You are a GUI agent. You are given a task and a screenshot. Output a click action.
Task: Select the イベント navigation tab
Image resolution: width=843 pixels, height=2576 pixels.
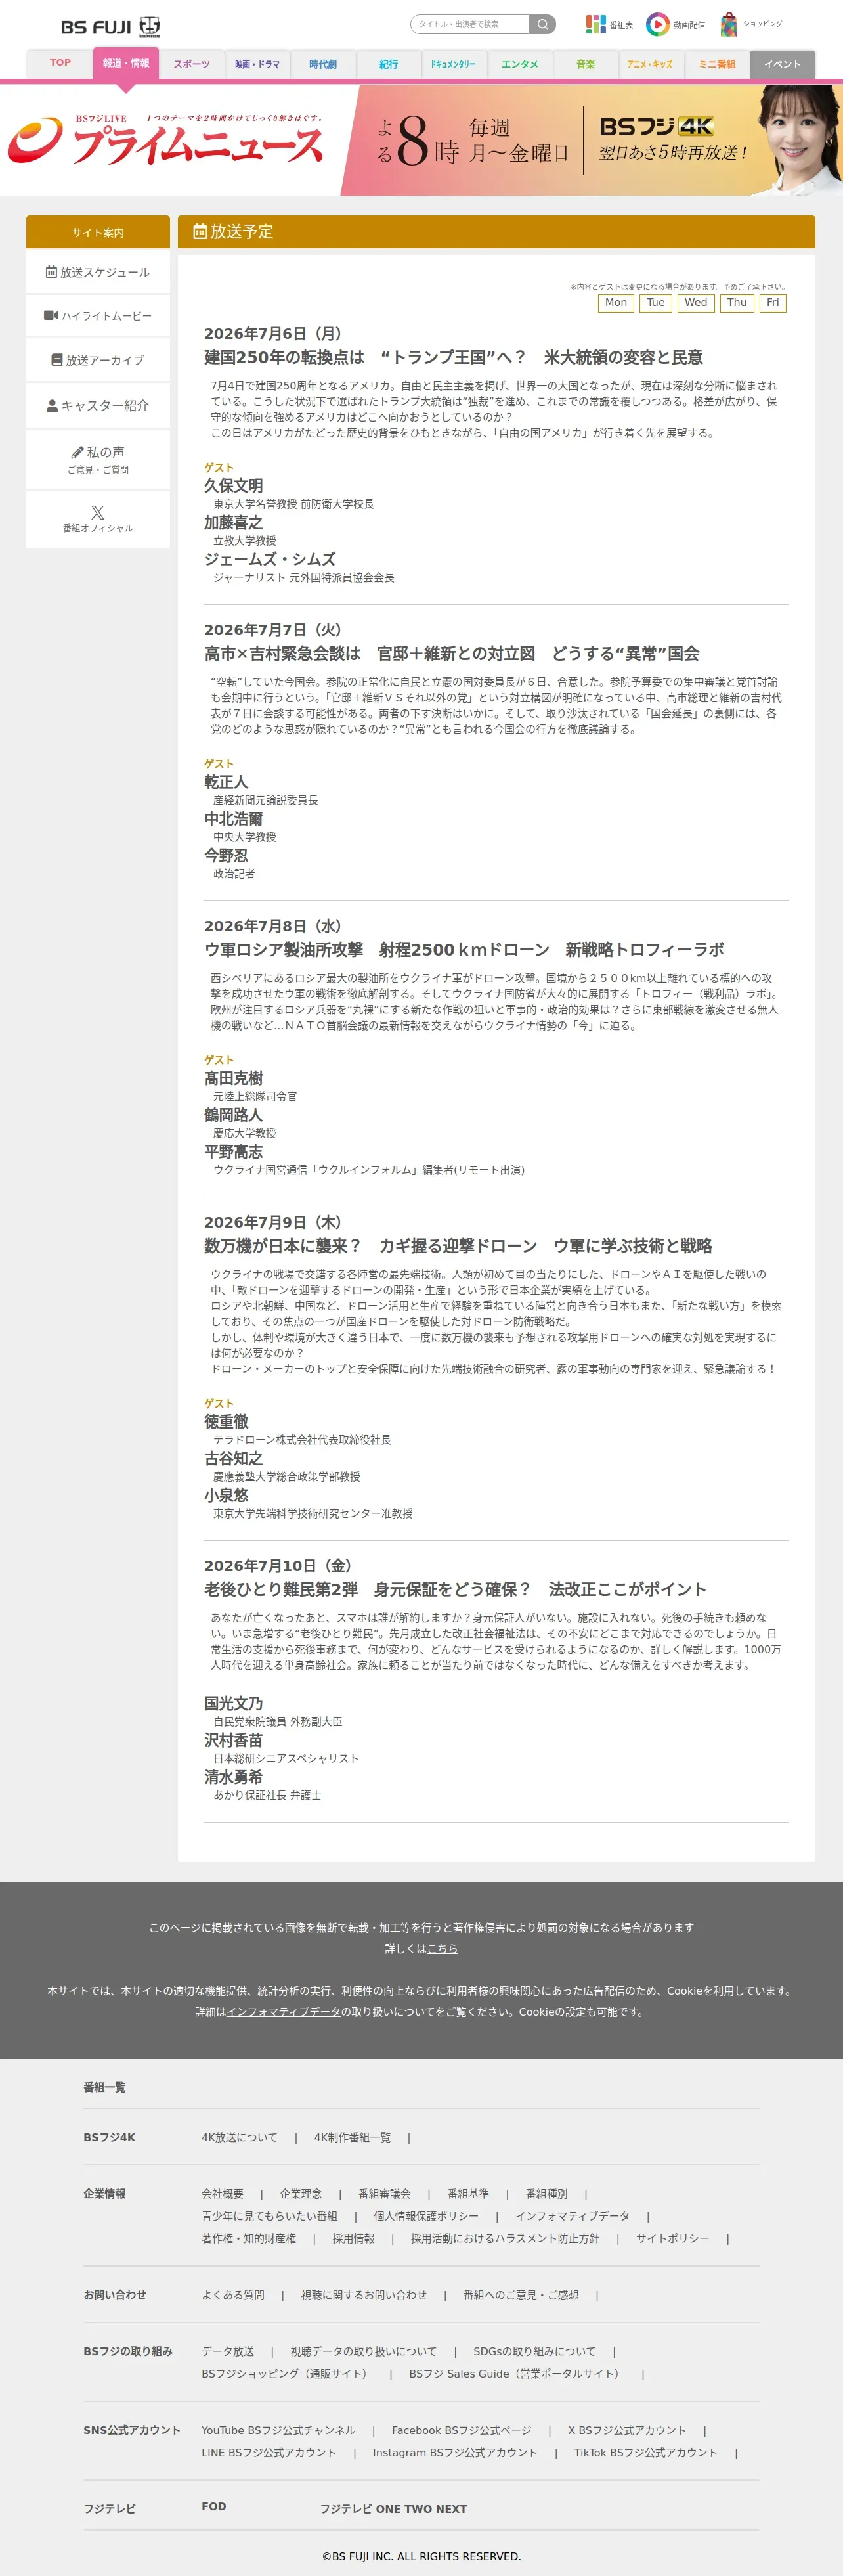coord(782,64)
